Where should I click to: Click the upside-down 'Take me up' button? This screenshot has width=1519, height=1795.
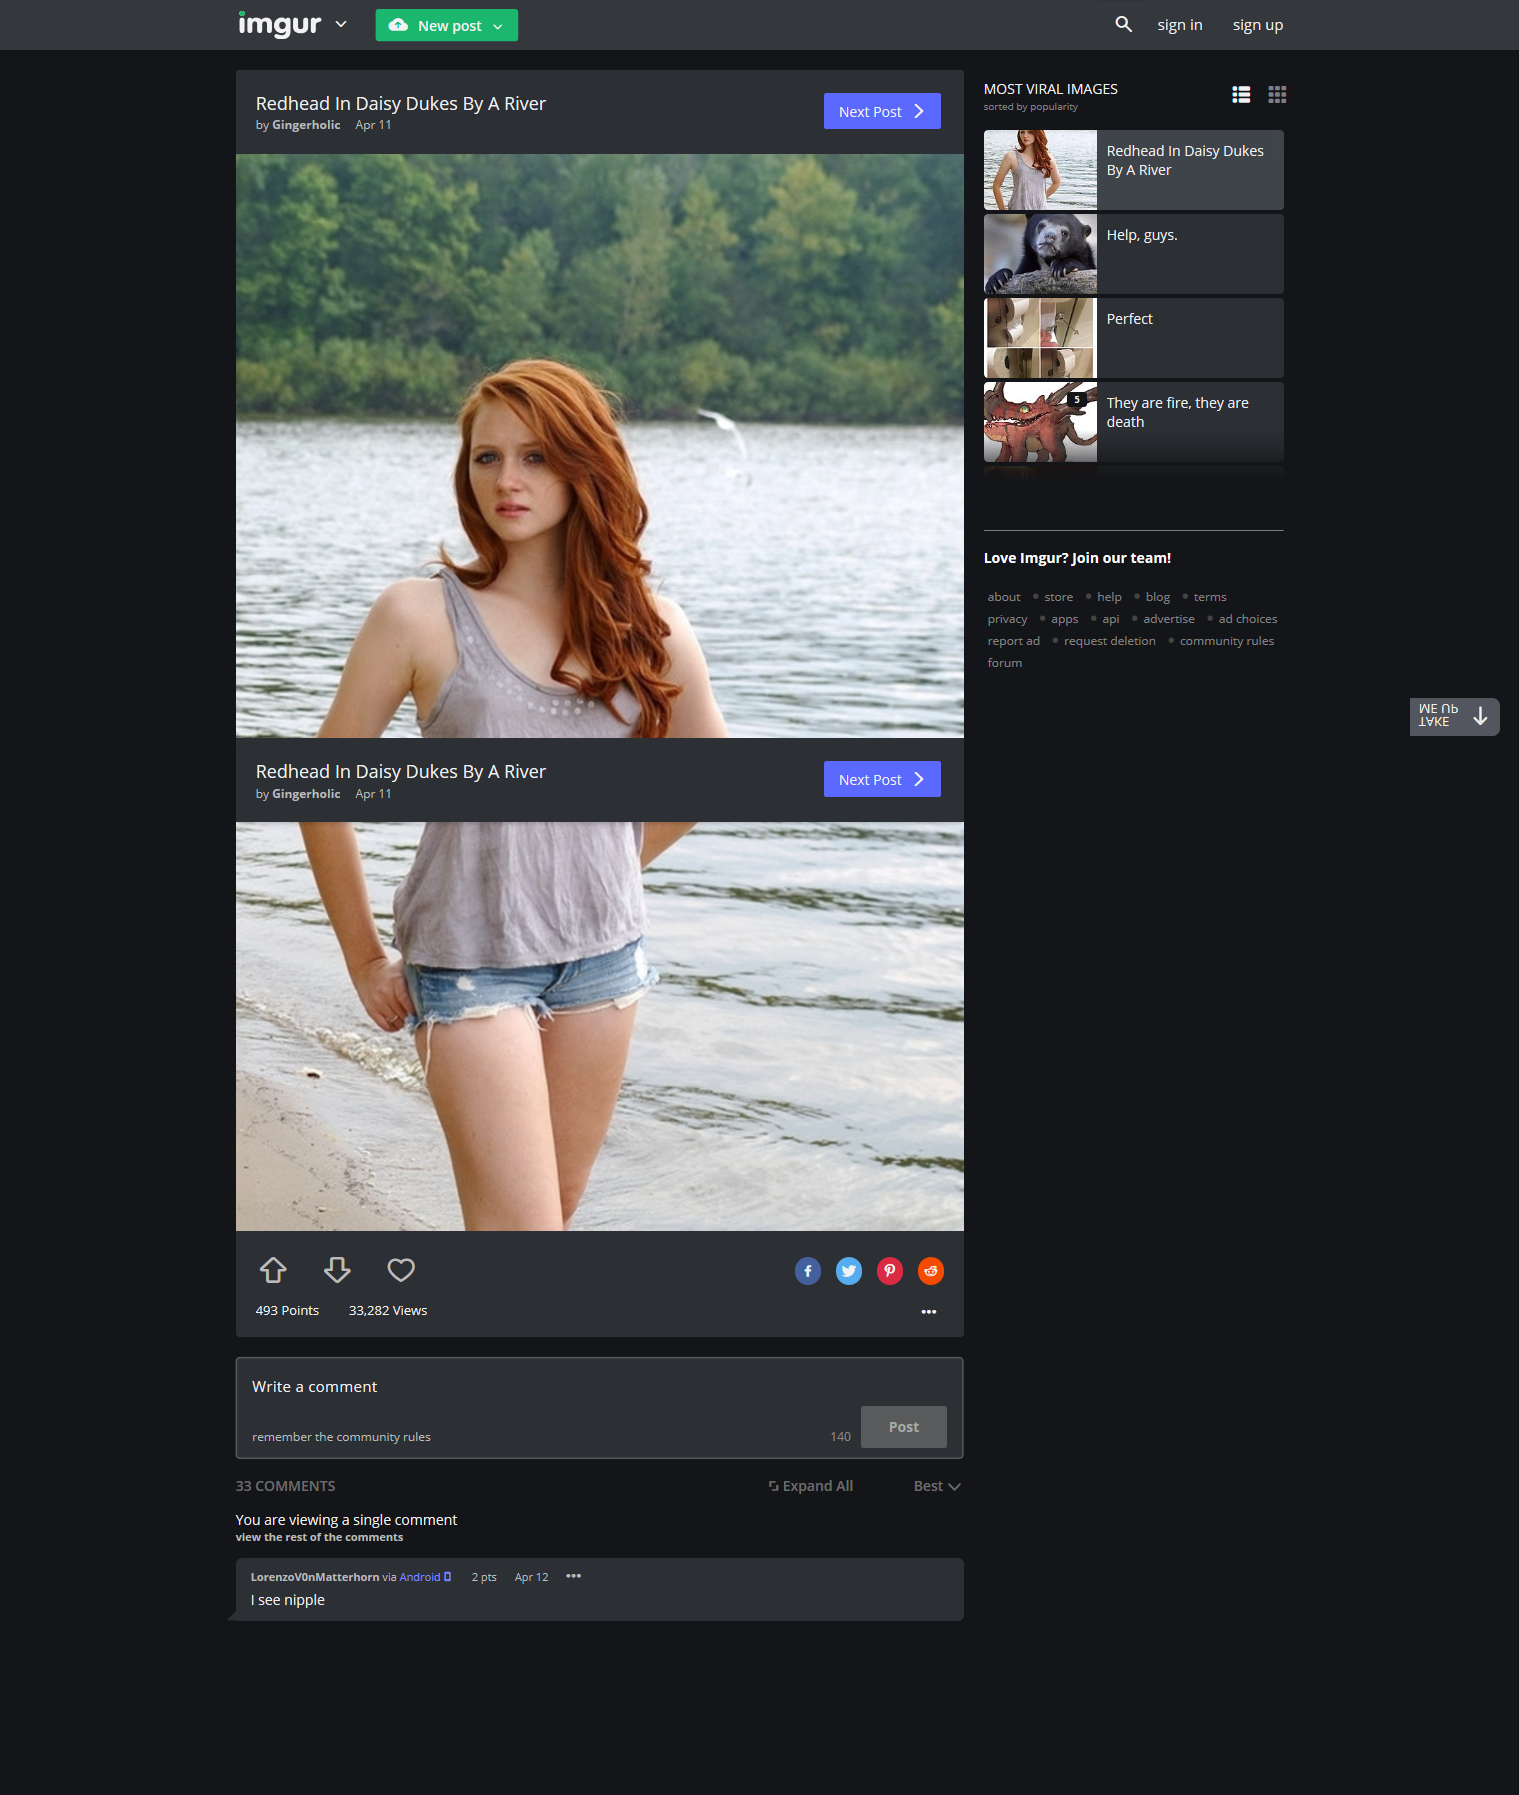click(x=1454, y=716)
